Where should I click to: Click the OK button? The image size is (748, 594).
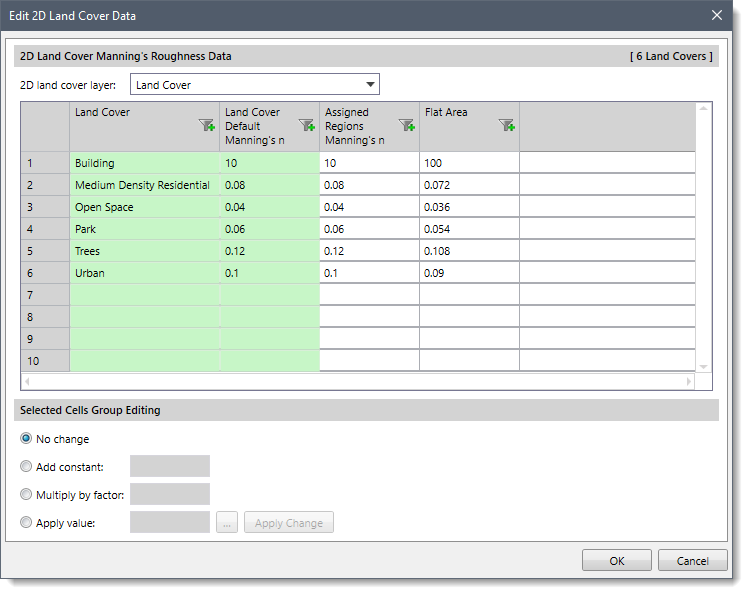pyautogui.click(x=616, y=561)
